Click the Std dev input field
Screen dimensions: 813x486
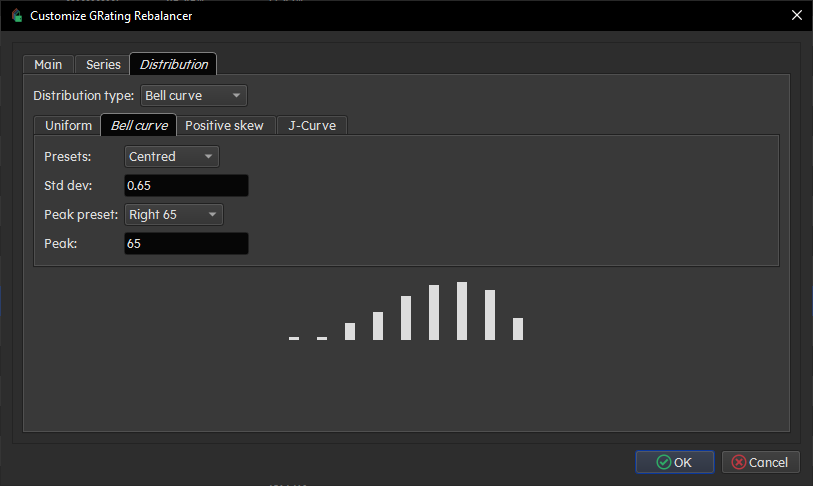pos(186,185)
